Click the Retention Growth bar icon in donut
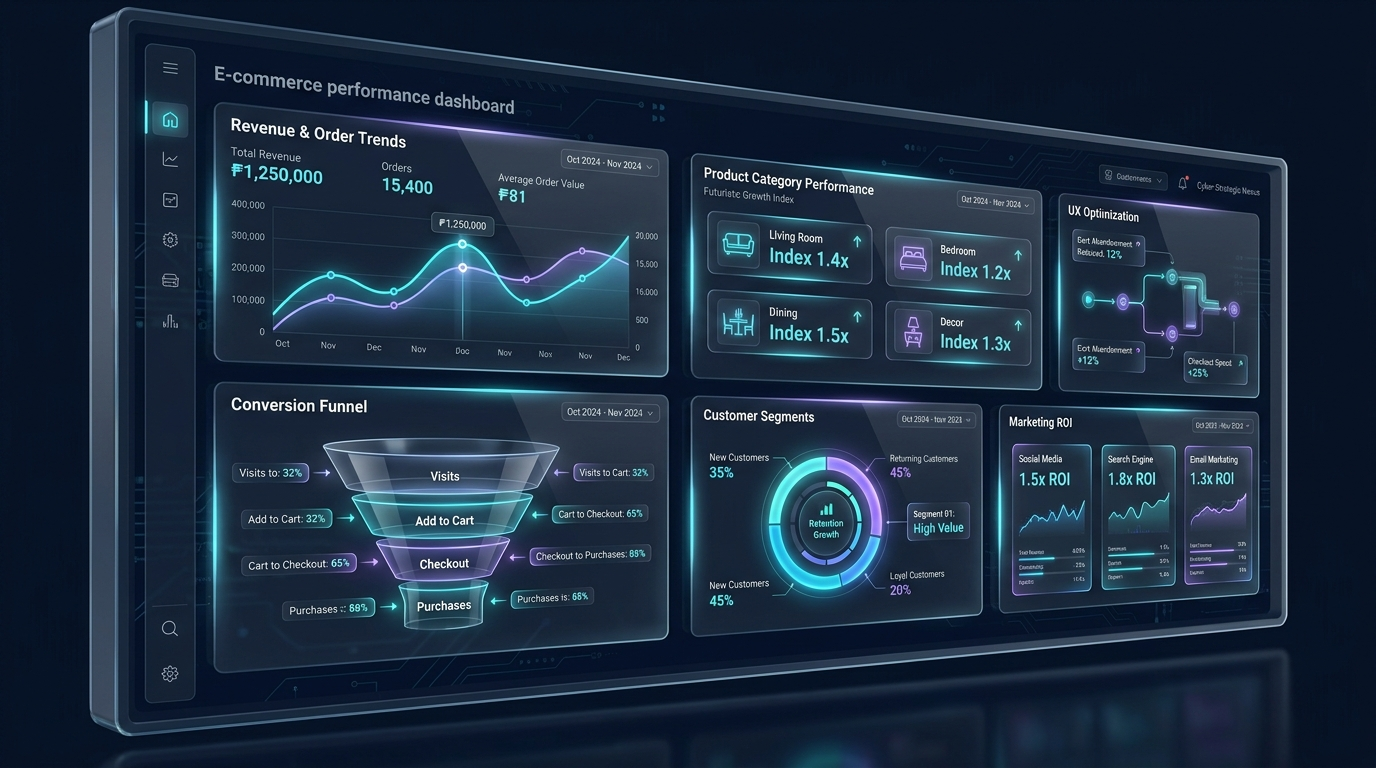This screenshot has height=768, width=1376. click(826, 509)
